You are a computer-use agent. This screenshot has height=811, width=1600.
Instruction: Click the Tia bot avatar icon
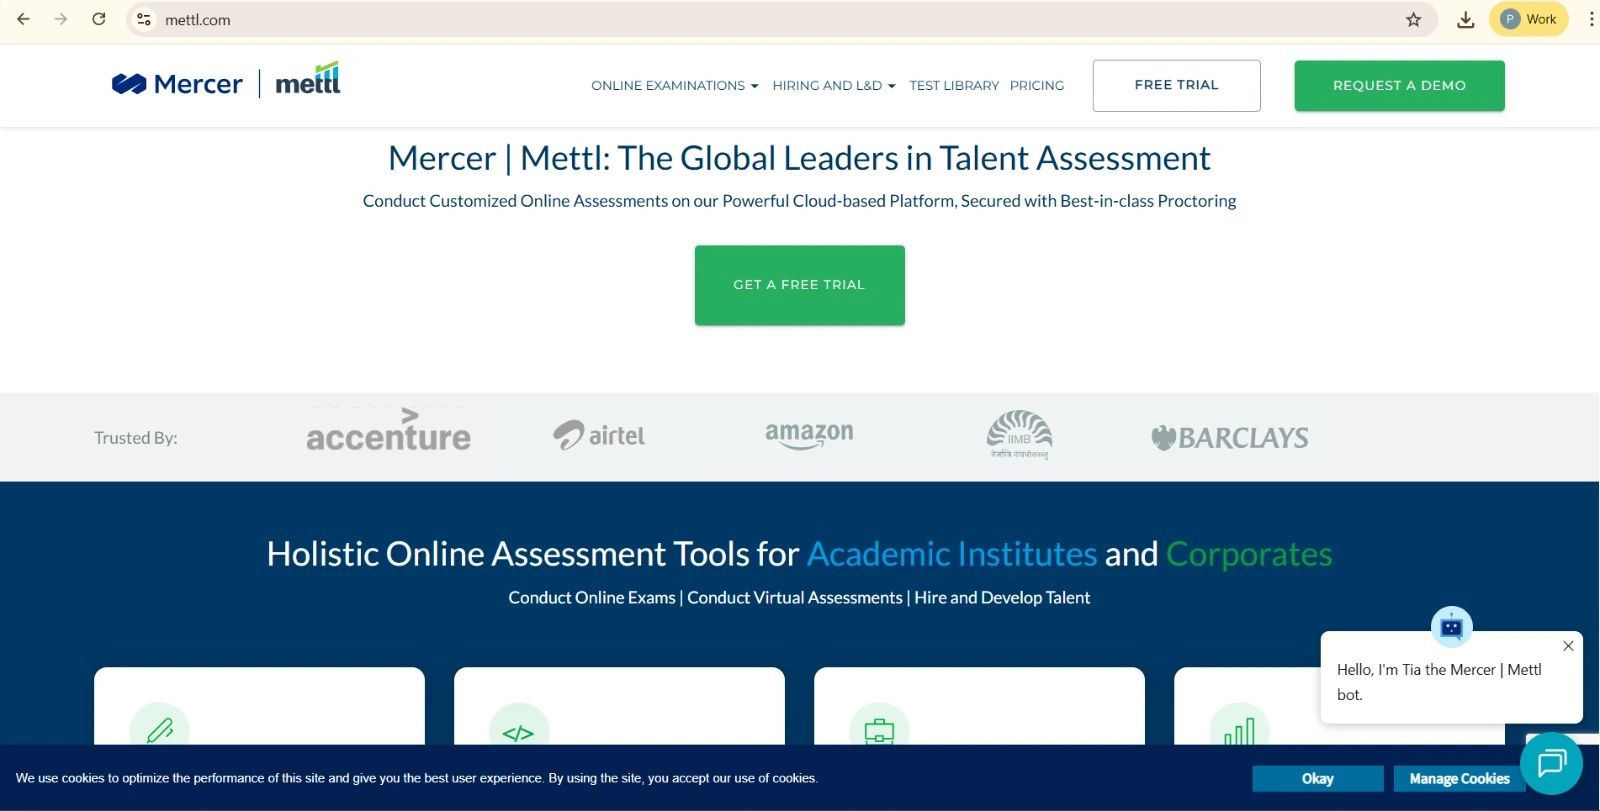(x=1451, y=627)
